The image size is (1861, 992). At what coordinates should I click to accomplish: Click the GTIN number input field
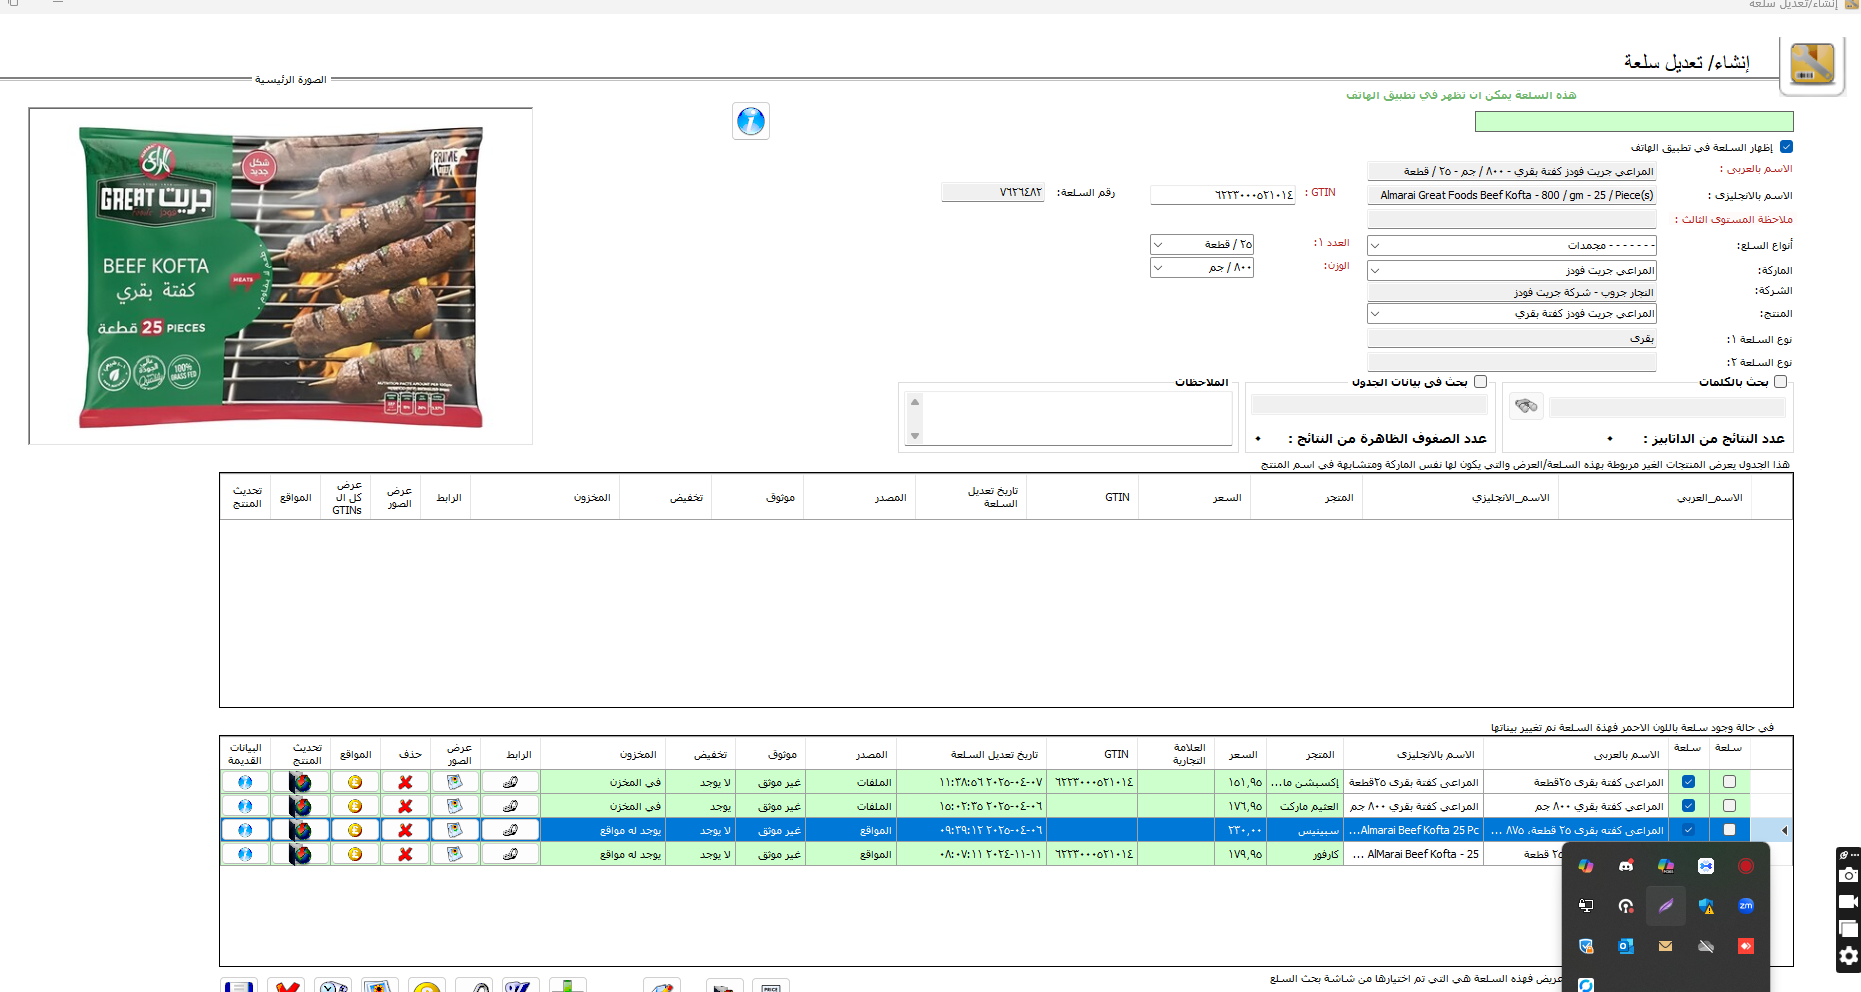1222,195
